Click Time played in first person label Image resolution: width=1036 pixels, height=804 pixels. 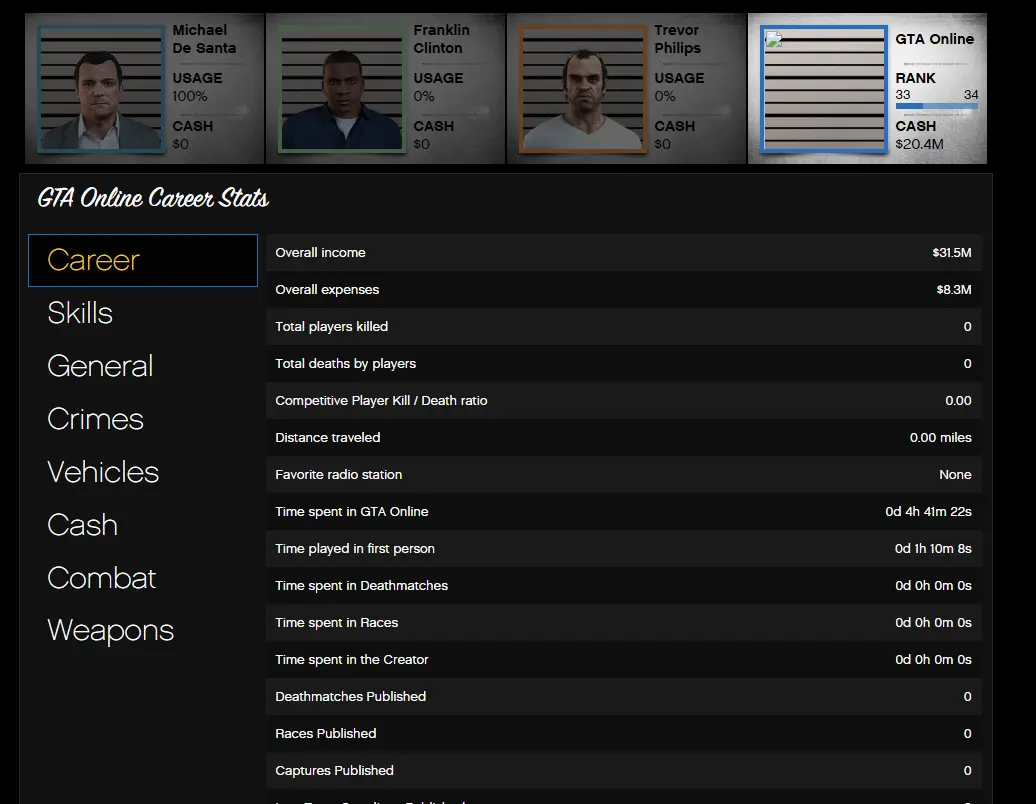pyautogui.click(x=355, y=548)
